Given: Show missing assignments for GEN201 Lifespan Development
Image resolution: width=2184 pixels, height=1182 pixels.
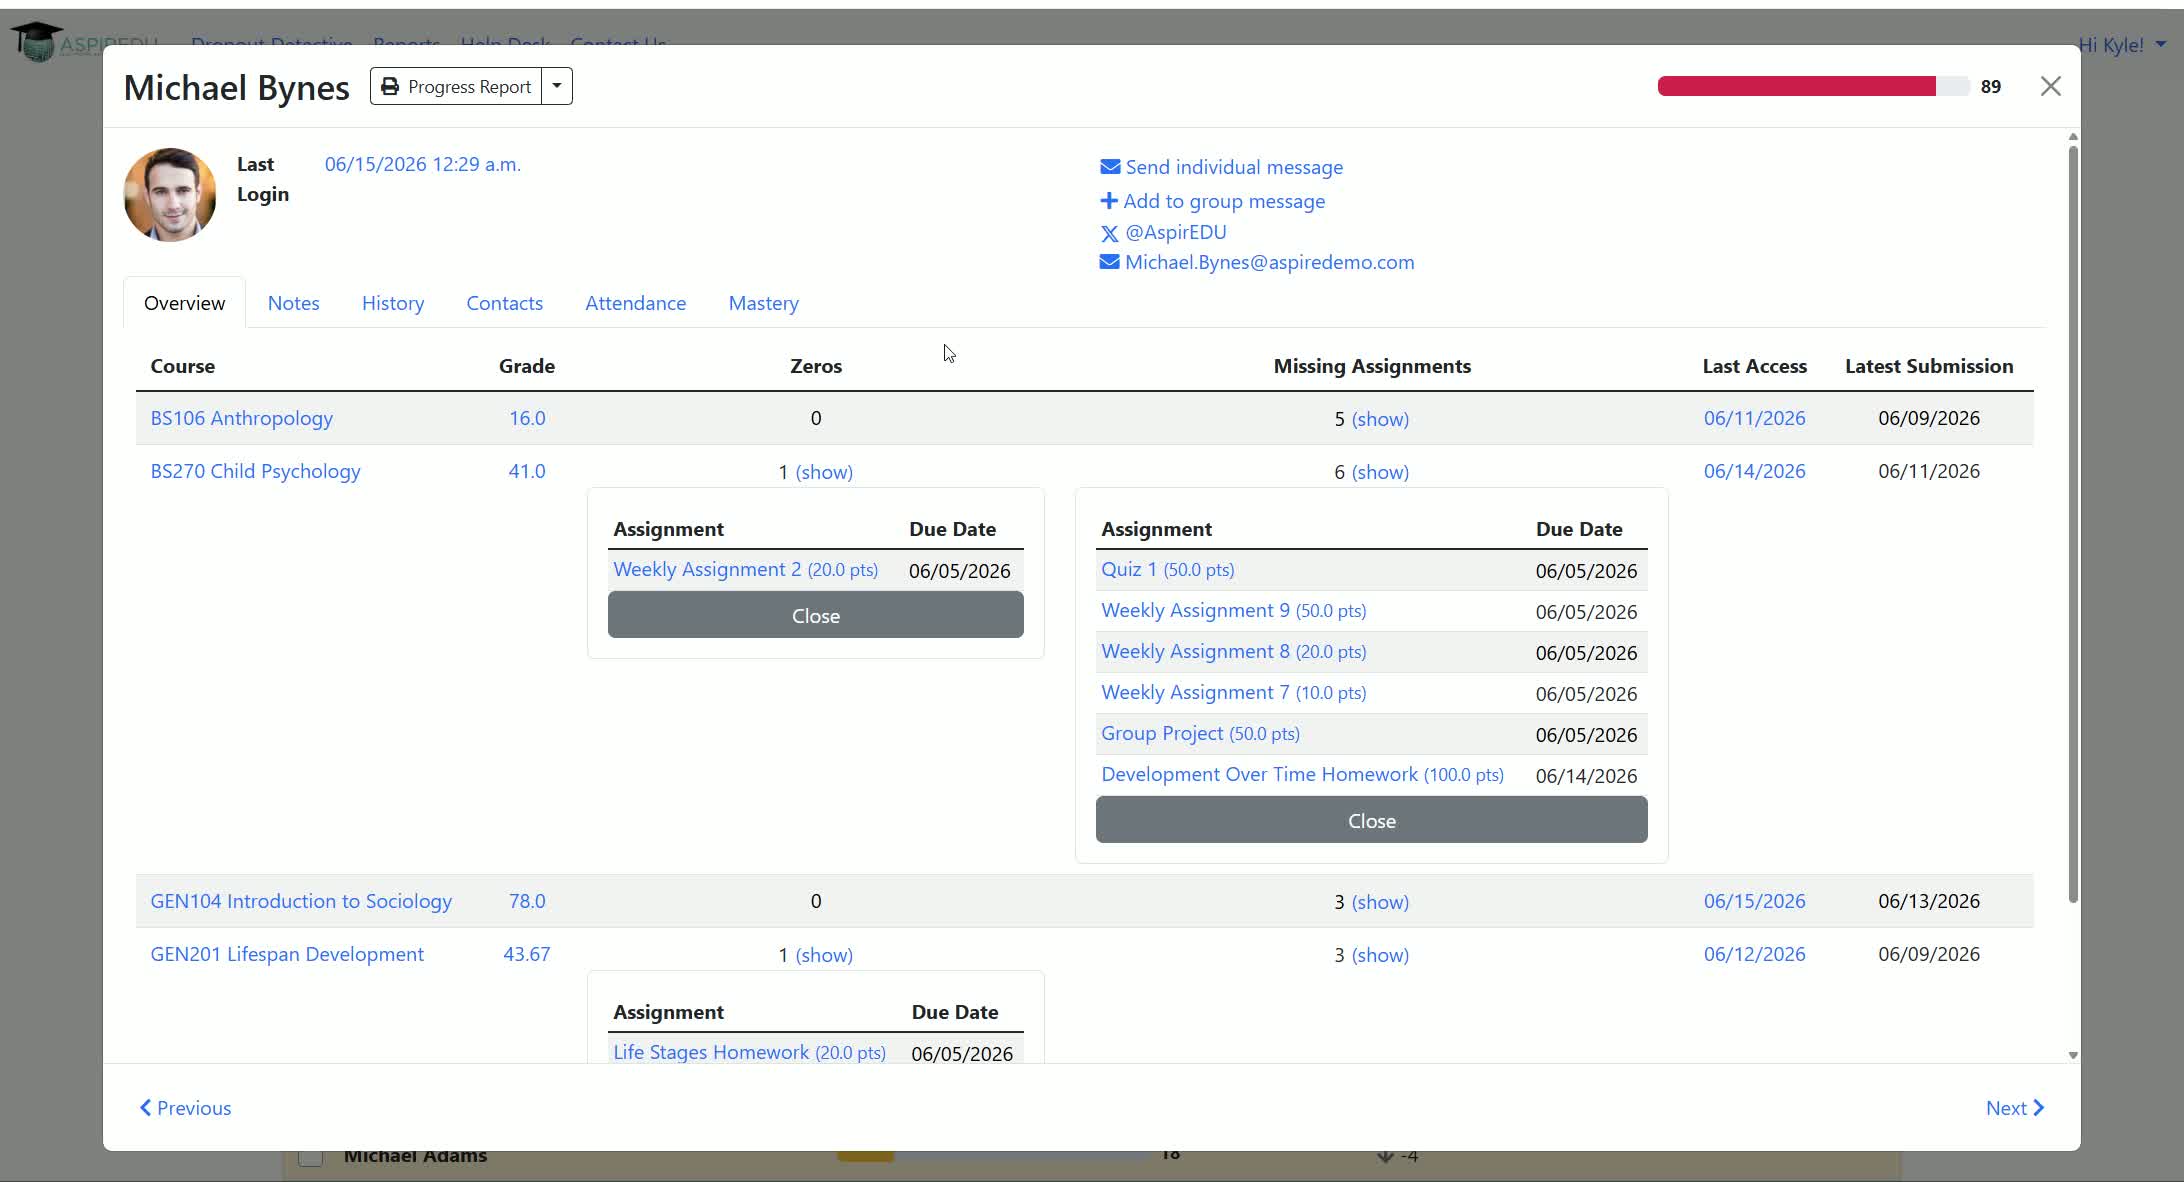Looking at the screenshot, I should click(x=1380, y=955).
